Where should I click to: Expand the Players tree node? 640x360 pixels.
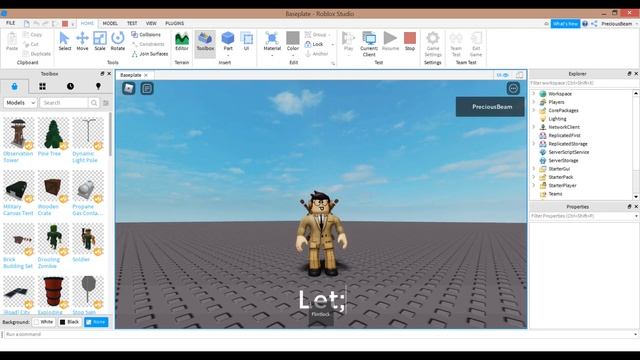pos(534,102)
